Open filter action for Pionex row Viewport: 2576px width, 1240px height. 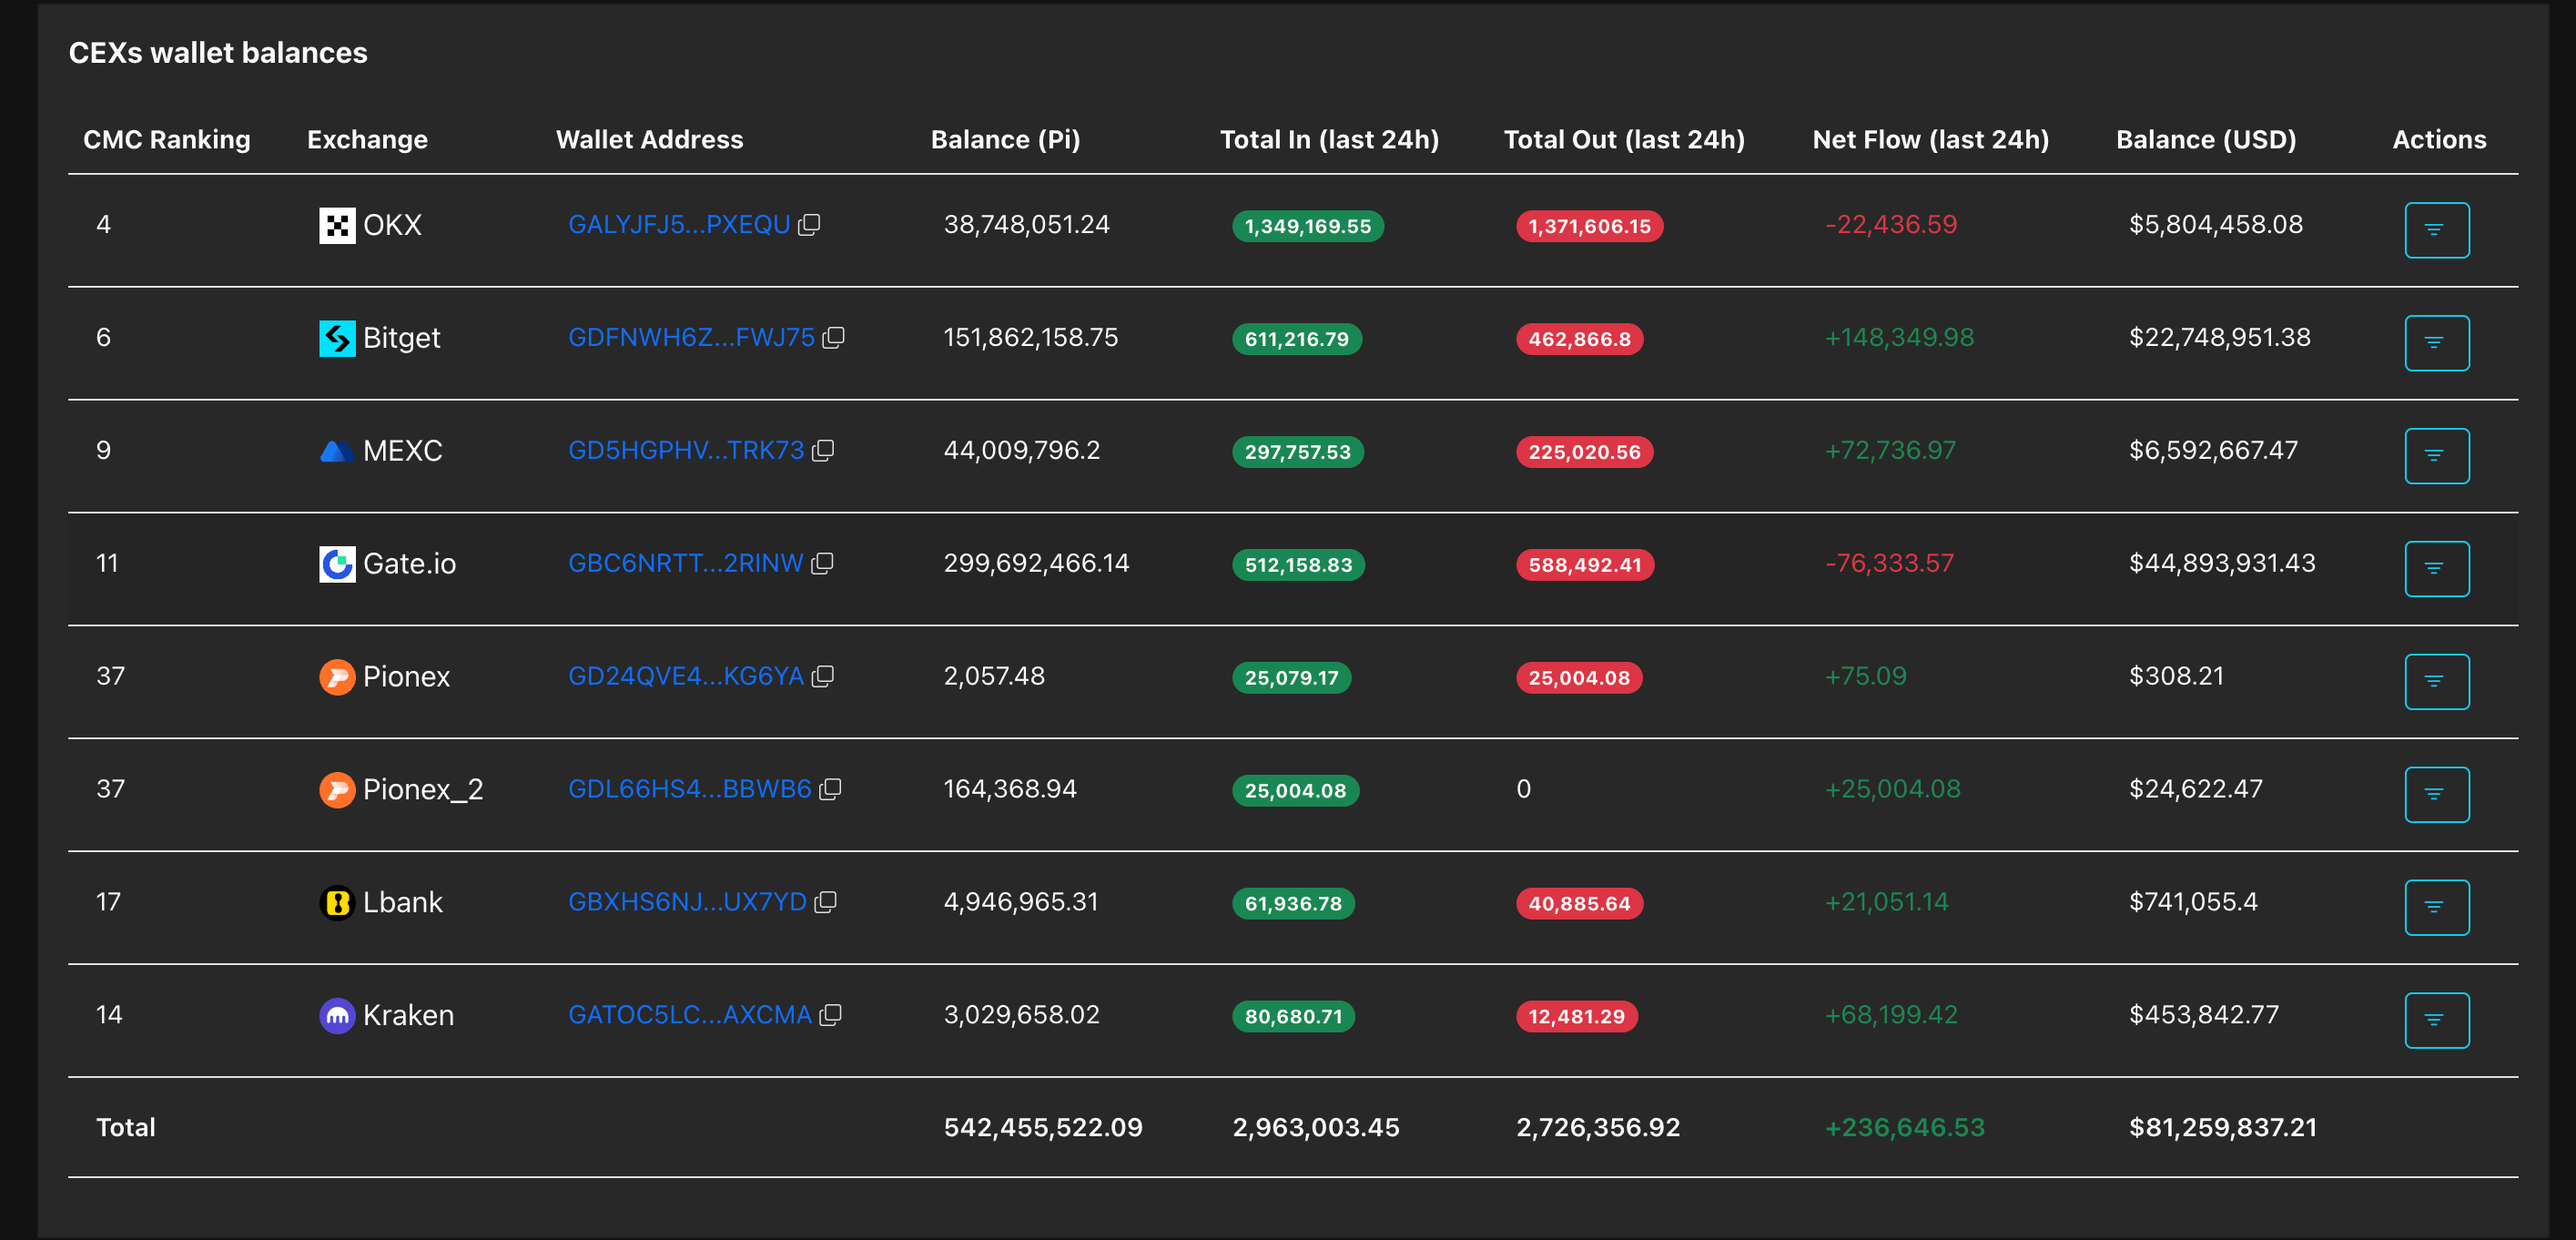[x=2436, y=682]
